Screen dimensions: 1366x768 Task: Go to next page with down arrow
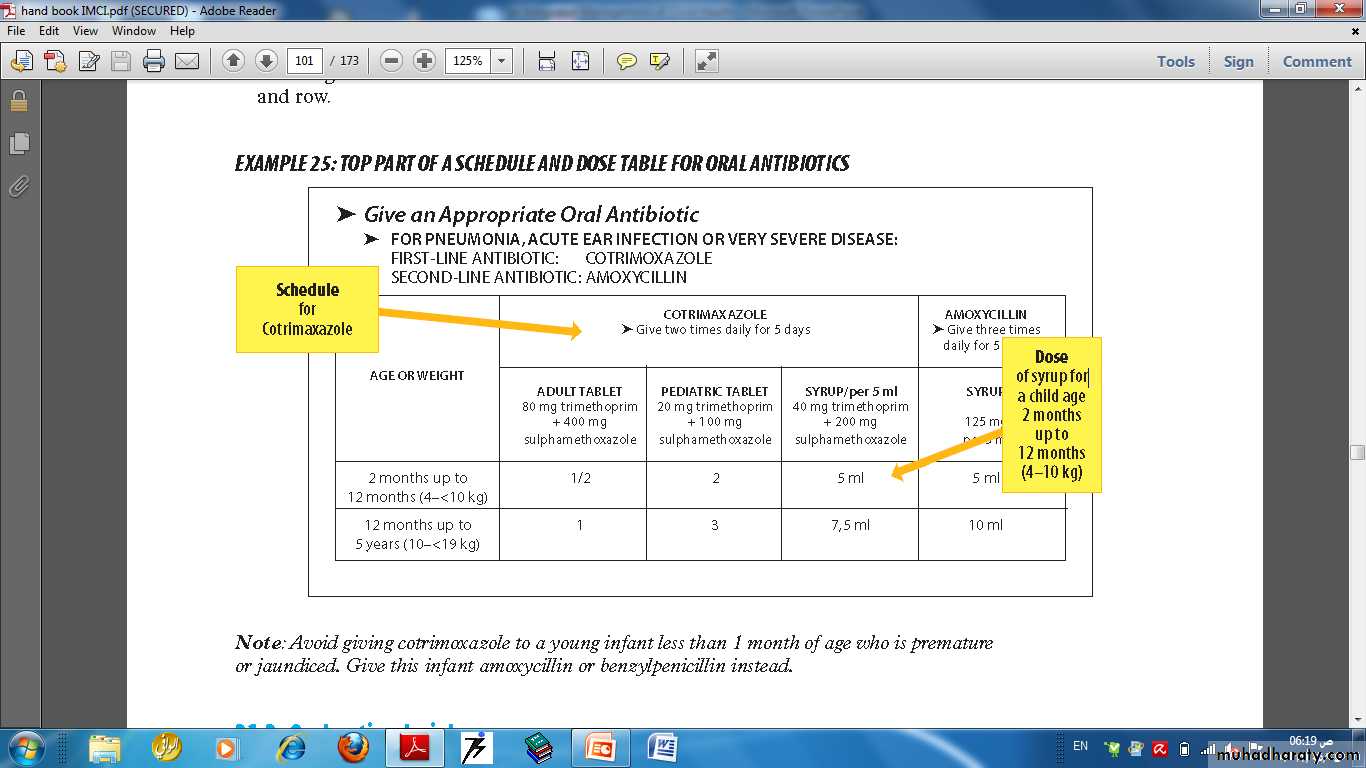266,61
